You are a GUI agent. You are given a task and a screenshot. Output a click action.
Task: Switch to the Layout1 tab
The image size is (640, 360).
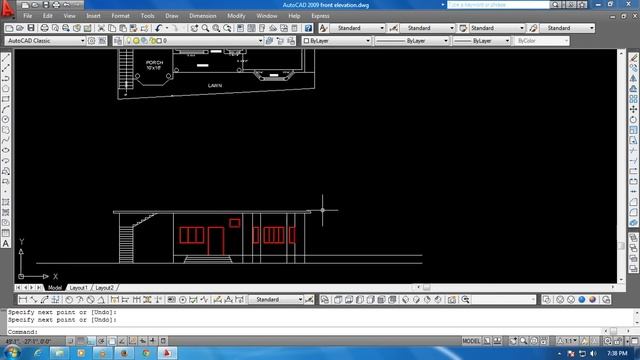click(78, 288)
